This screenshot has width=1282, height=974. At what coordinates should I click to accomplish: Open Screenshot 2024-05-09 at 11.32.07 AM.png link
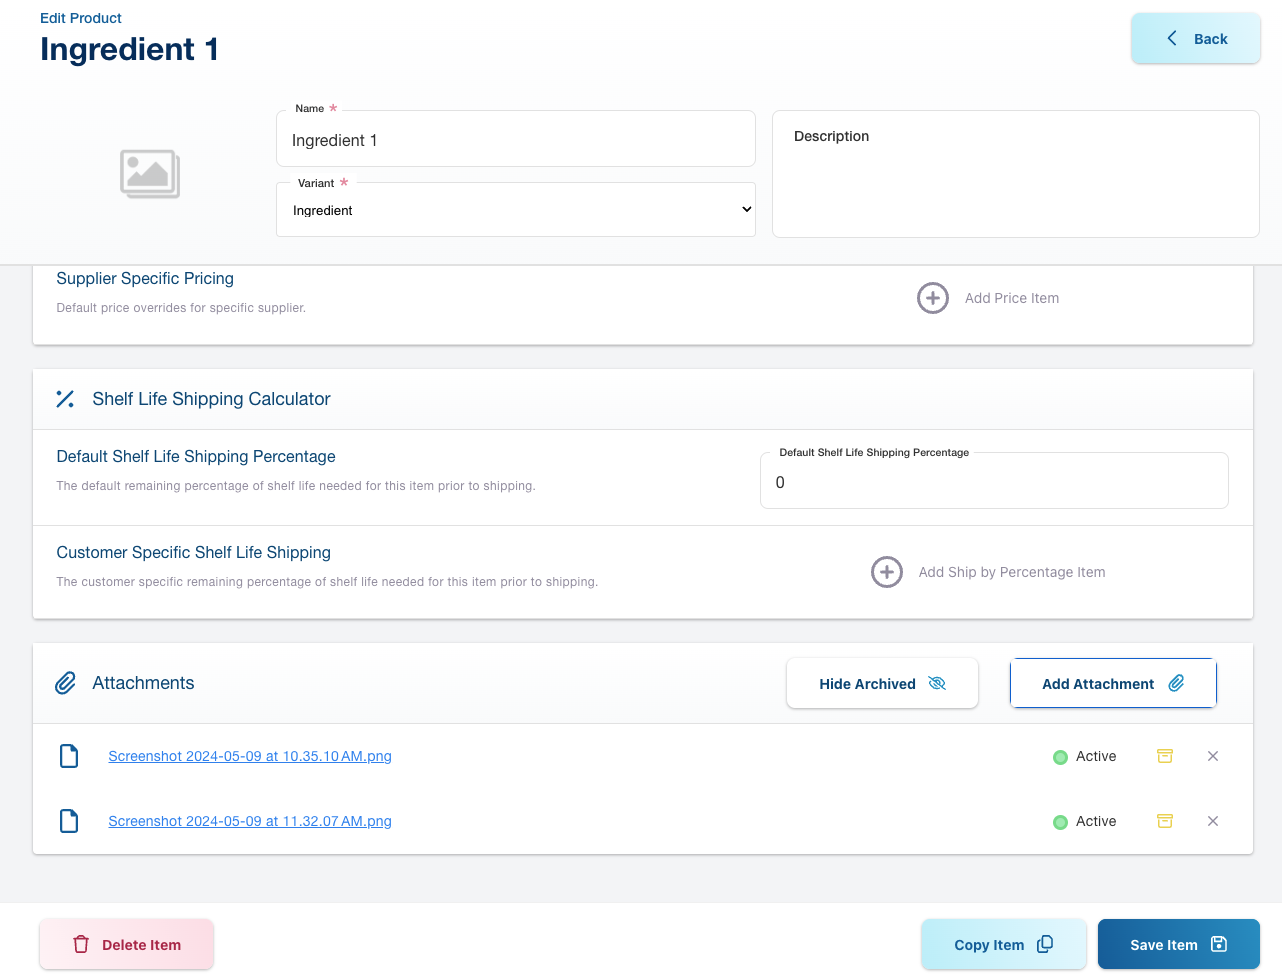click(250, 822)
